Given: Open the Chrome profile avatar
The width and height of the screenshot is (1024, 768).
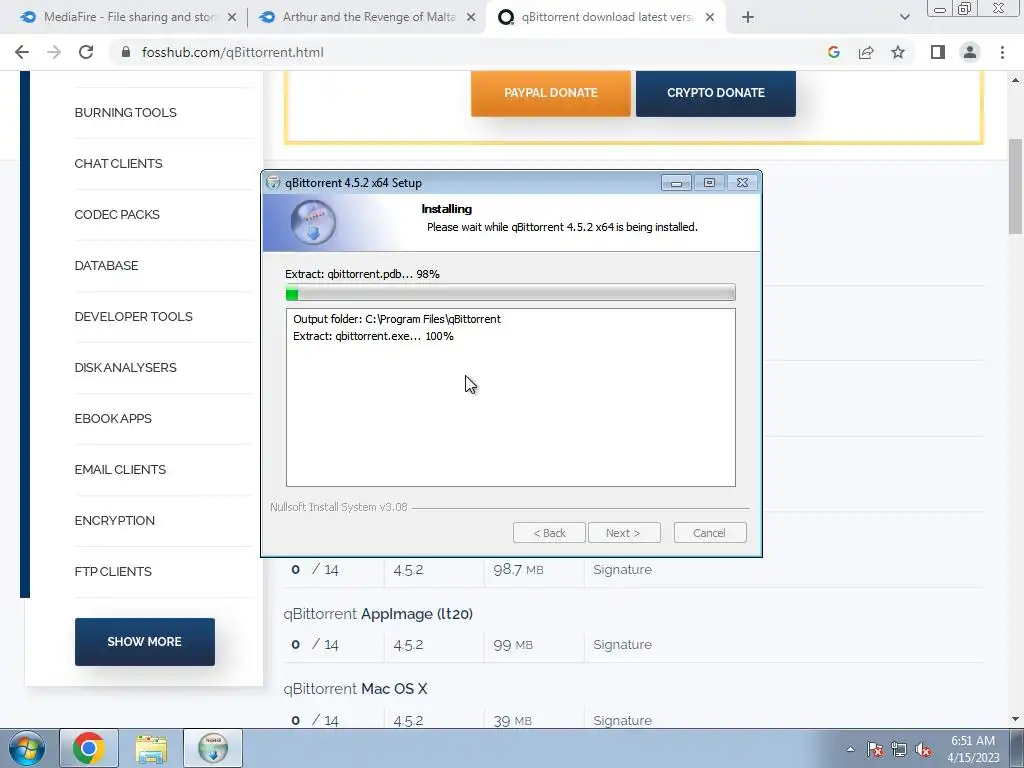Looking at the screenshot, I should 970,52.
